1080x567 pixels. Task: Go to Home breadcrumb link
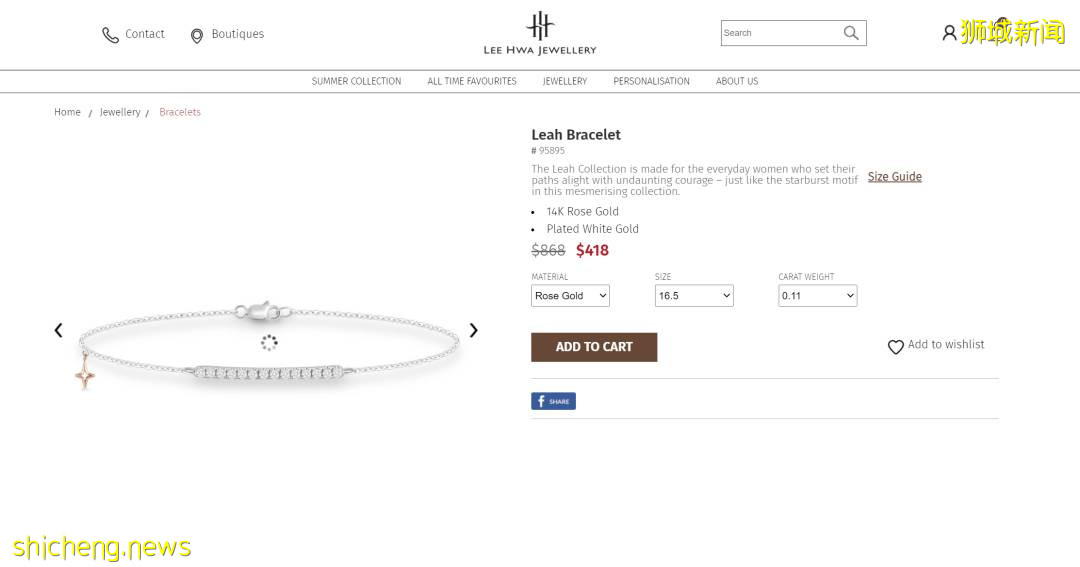coord(67,112)
